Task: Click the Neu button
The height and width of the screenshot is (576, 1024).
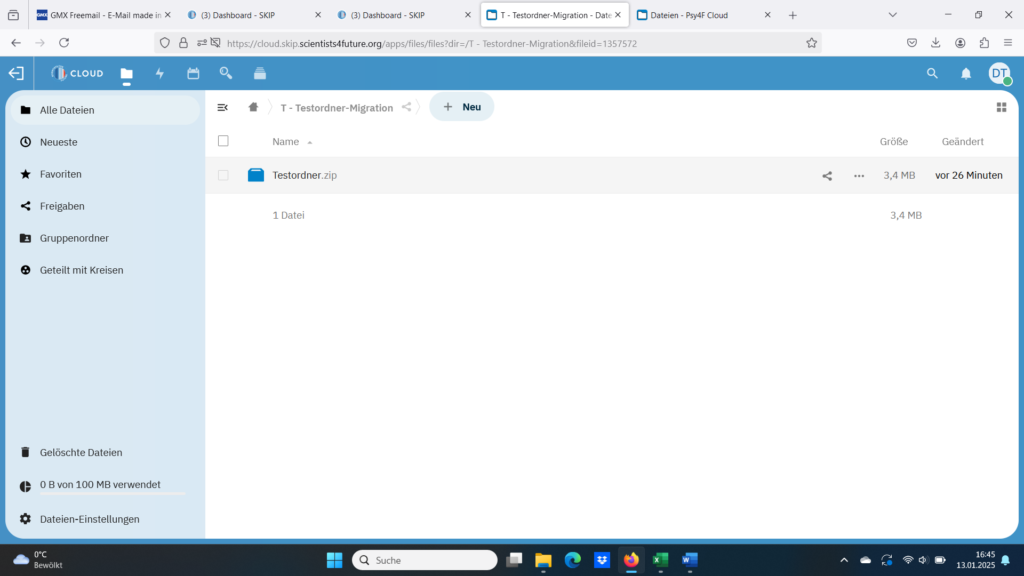Action: pyautogui.click(x=462, y=107)
